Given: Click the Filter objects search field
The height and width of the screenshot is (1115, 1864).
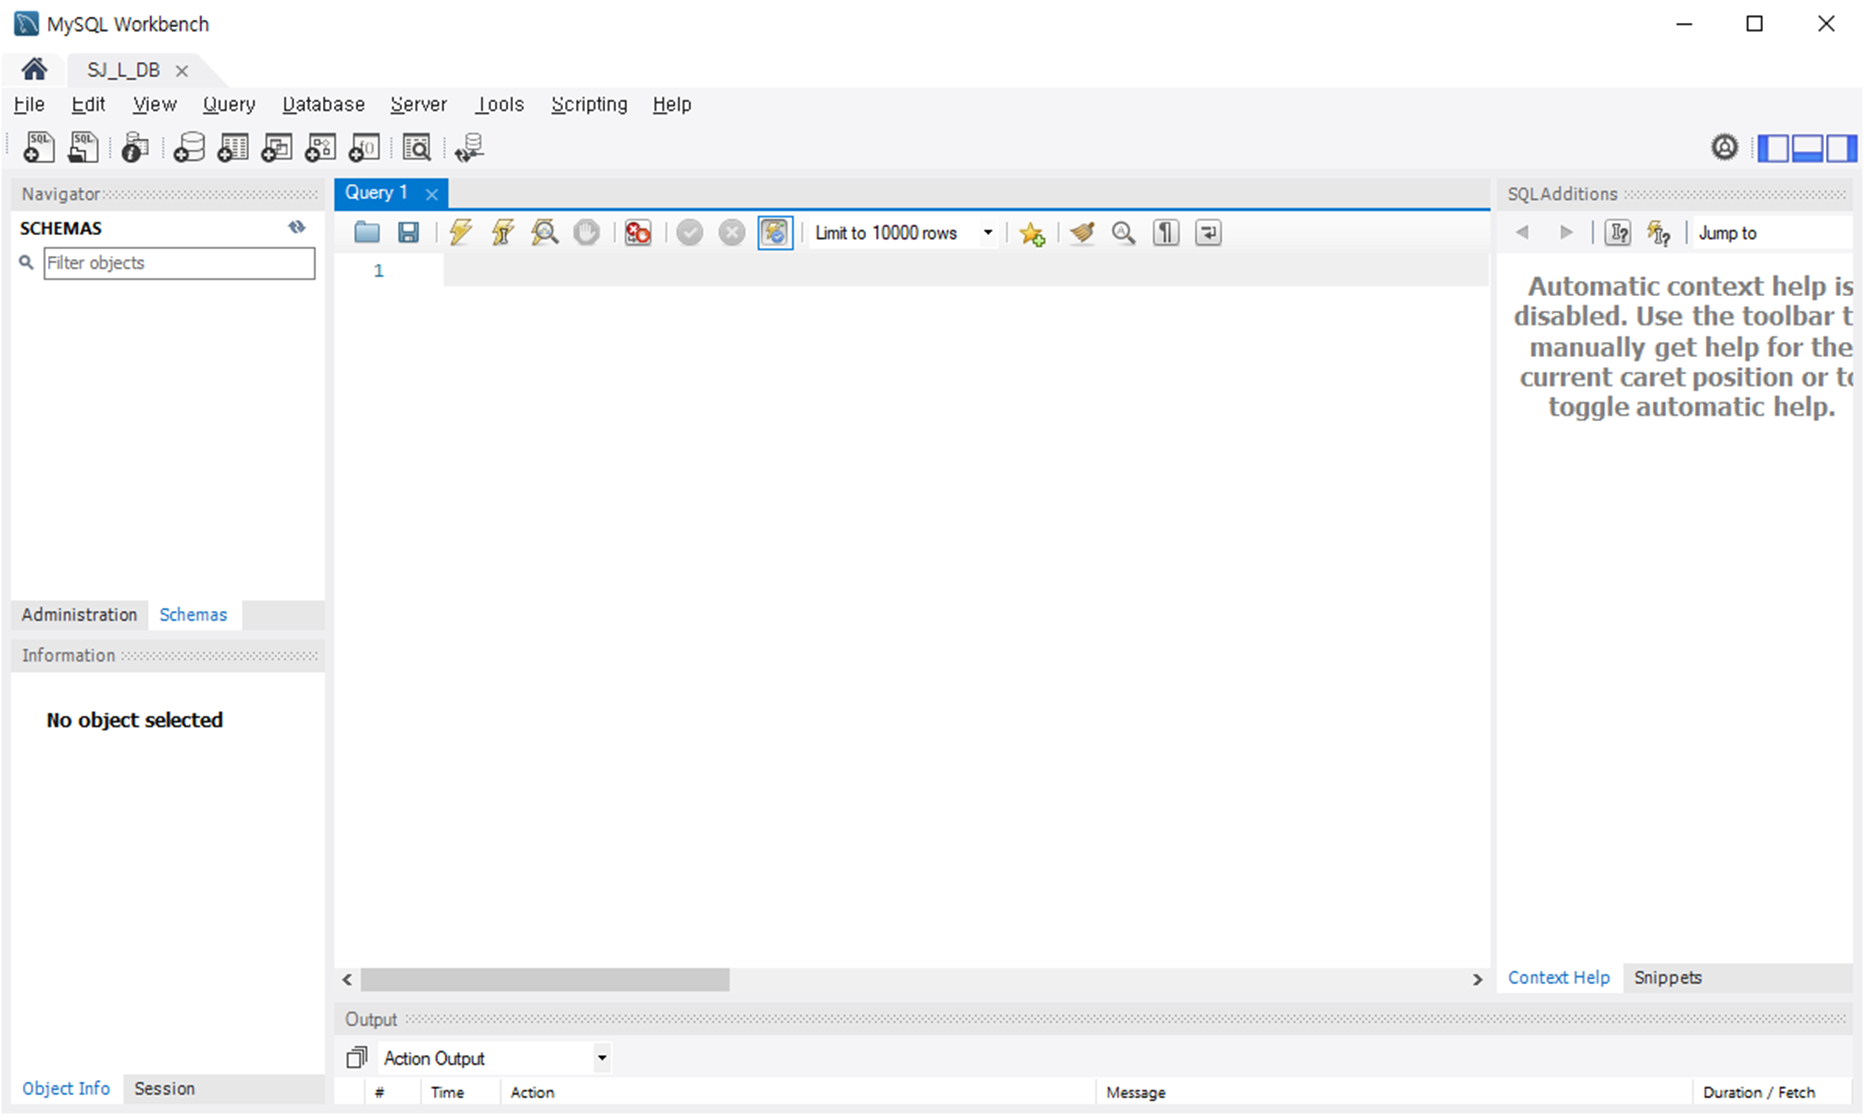Looking at the screenshot, I should tap(179, 263).
